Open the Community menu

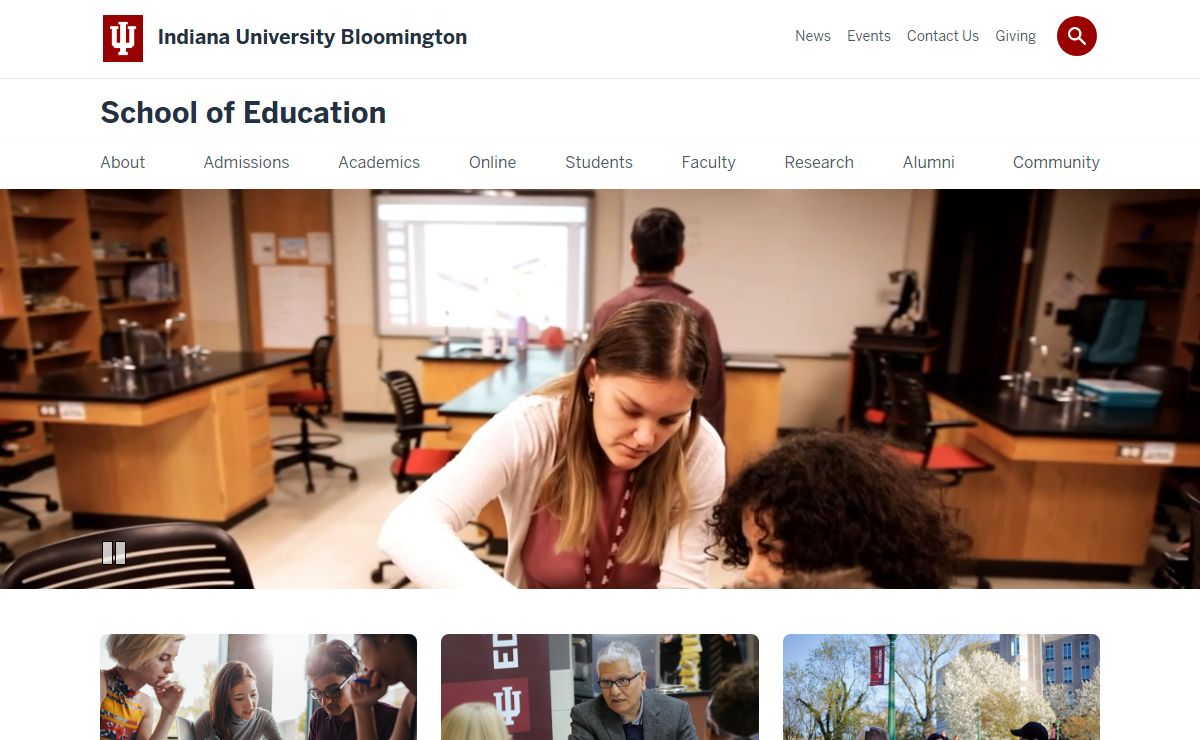click(x=1056, y=162)
